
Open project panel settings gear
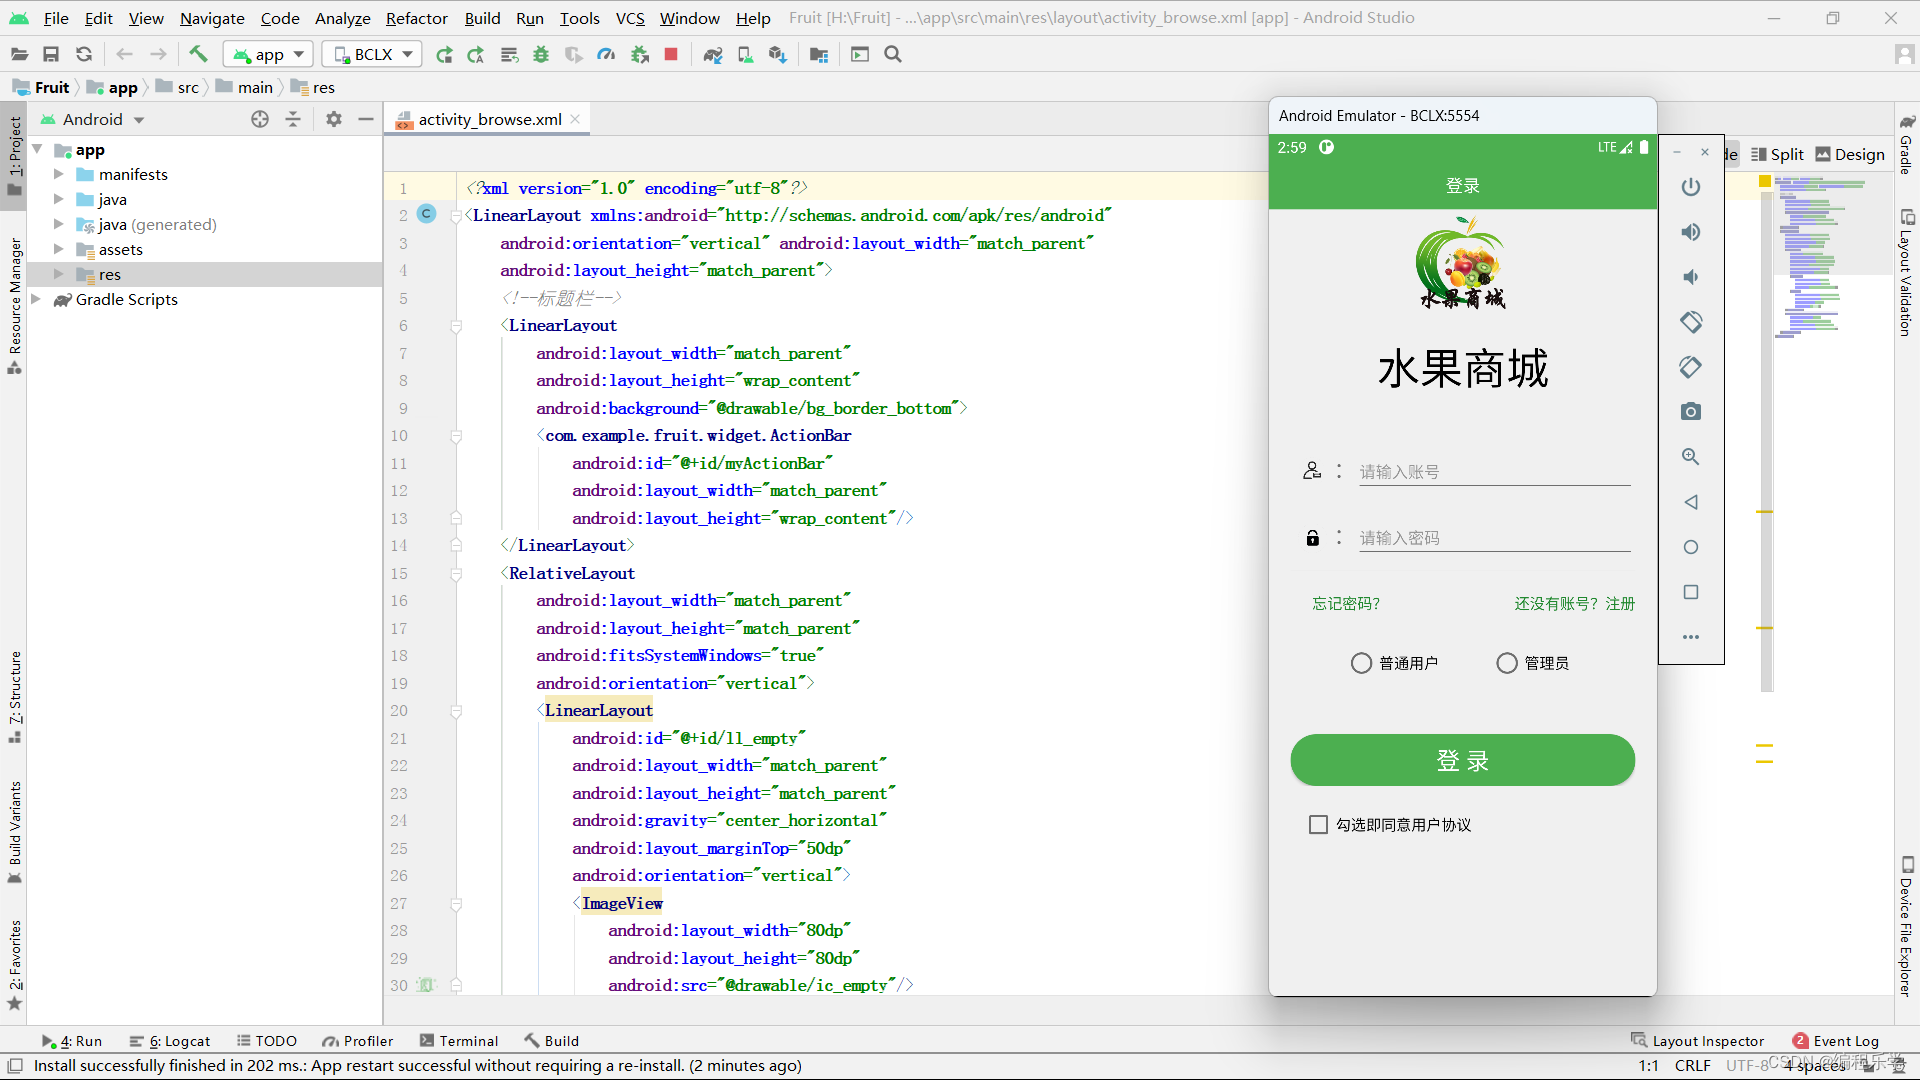click(x=334, y=119)
